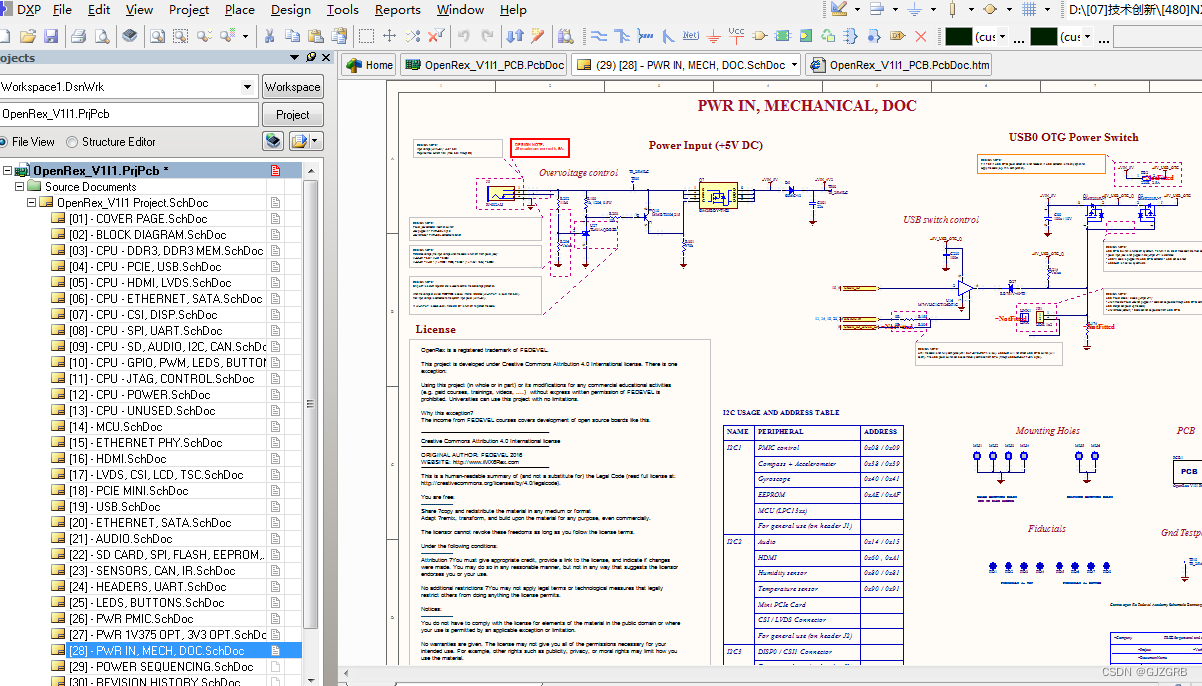Open the PWR IN, MECH, DOC.SchDoc tab dropdown
Viewport: 1202px width, 686px height.
coord(794,64)
